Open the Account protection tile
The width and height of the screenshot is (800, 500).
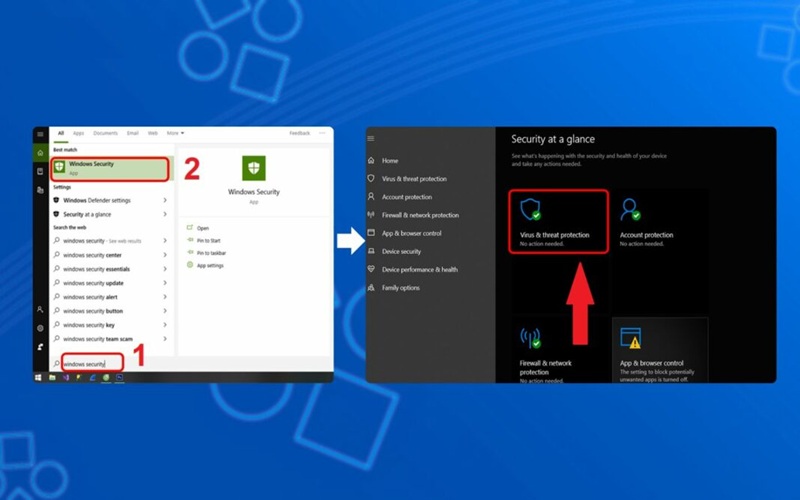coord(659,221)
